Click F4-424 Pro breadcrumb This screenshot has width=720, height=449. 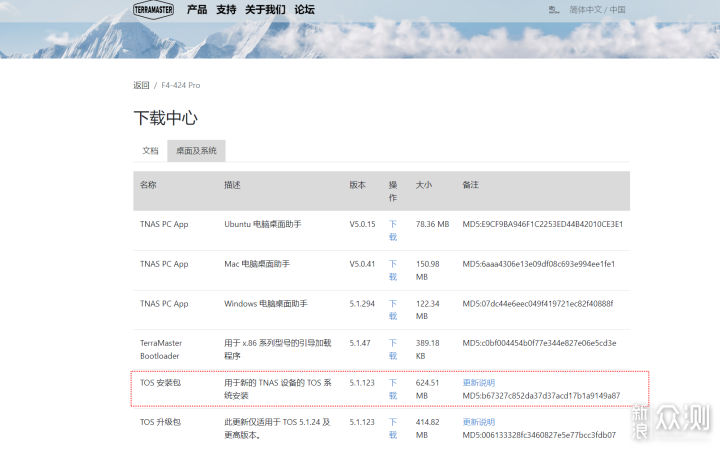click(x=180, y=85)
